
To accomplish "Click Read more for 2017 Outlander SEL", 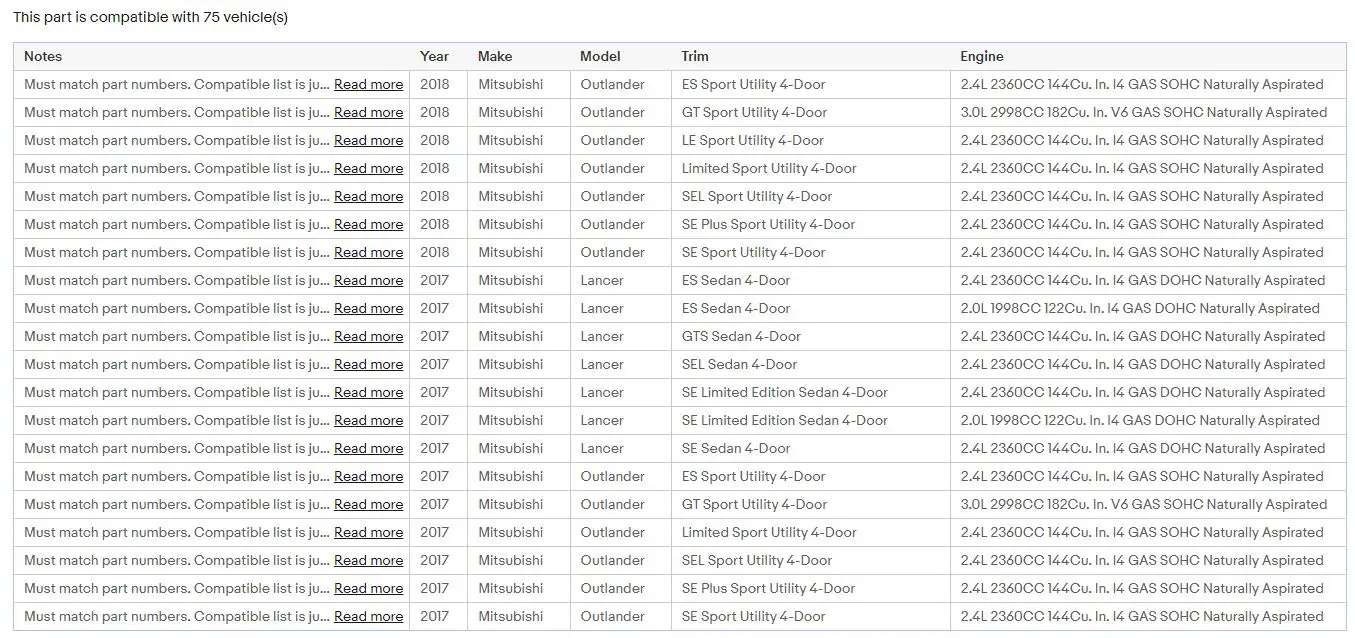I will pos(368,561).
